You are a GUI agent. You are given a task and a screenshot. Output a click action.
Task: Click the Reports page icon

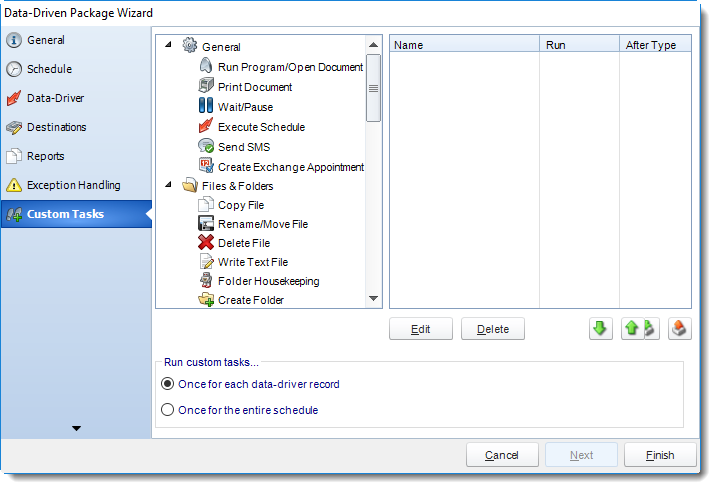[14, 156]
